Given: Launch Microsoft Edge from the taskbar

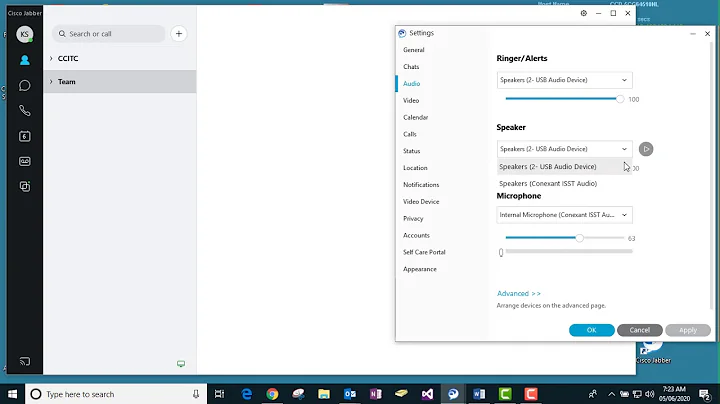Looking at the screenshot, I should pyautogui.click(x=247, y=394).
